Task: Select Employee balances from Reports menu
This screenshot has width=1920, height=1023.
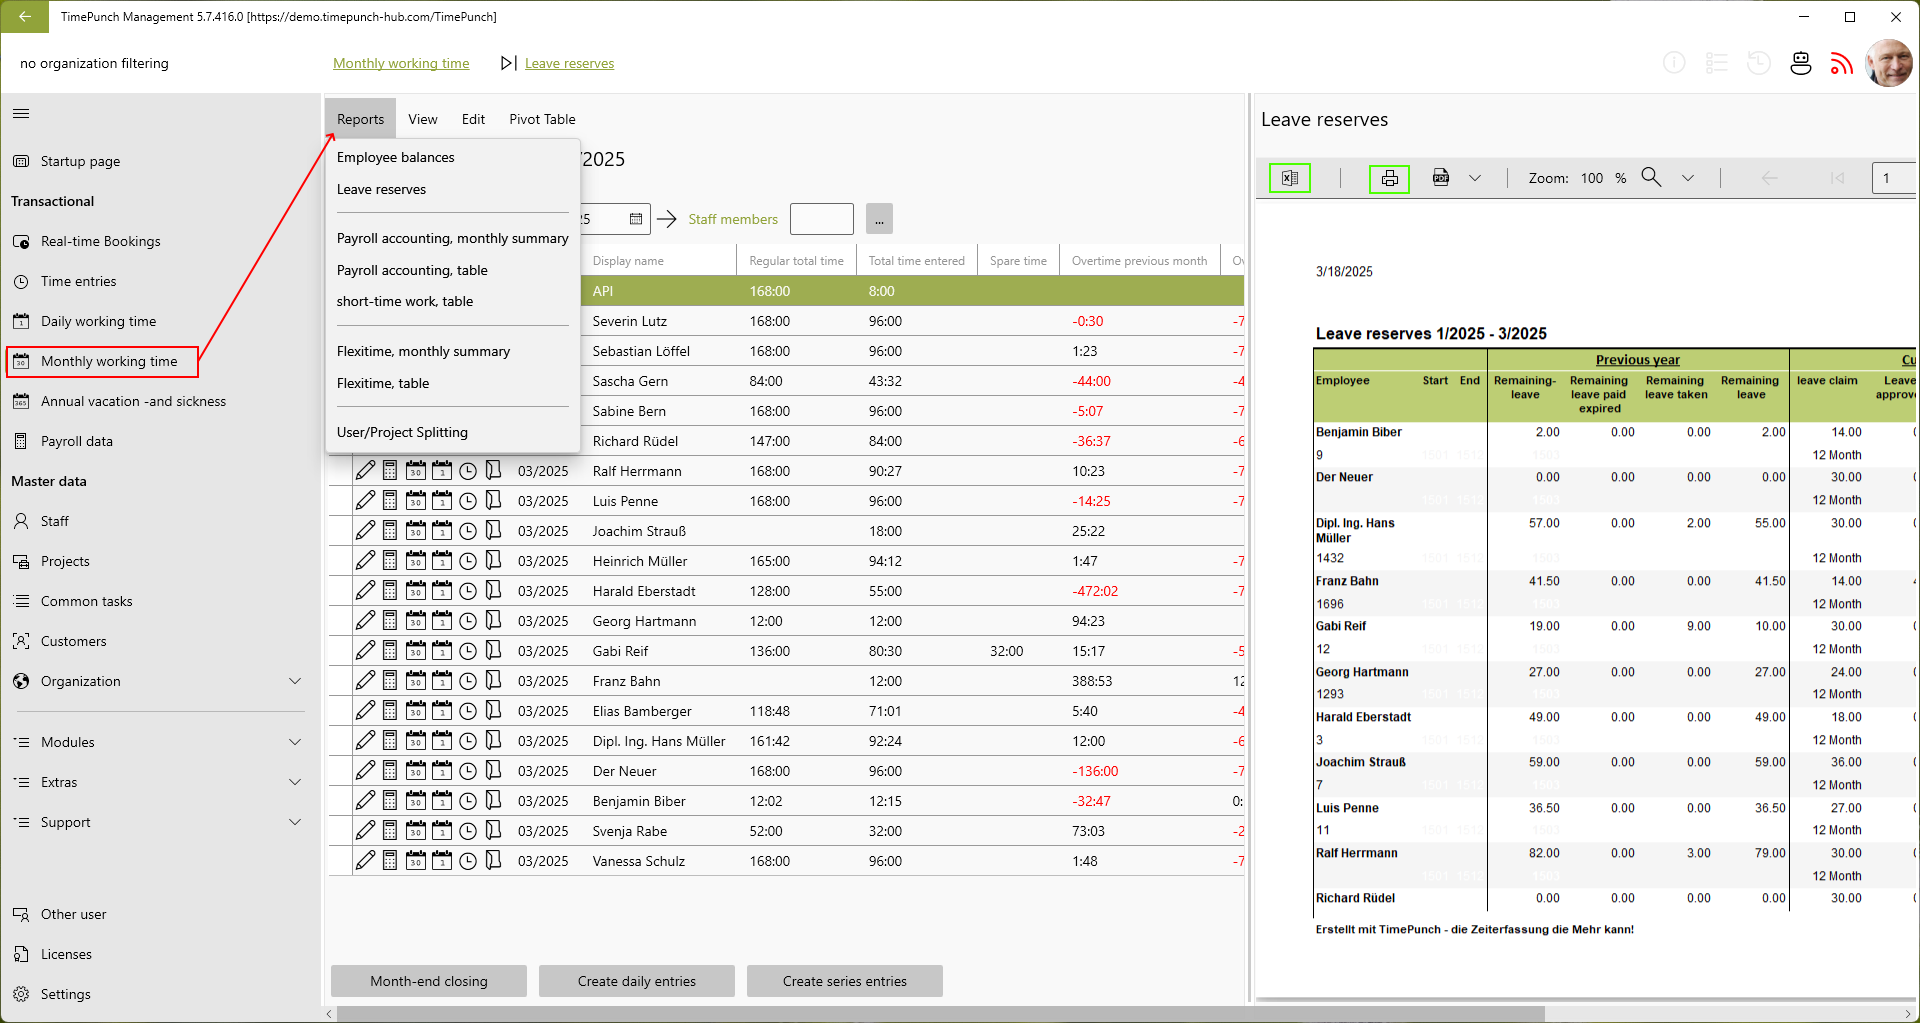Action: (395, 157)
